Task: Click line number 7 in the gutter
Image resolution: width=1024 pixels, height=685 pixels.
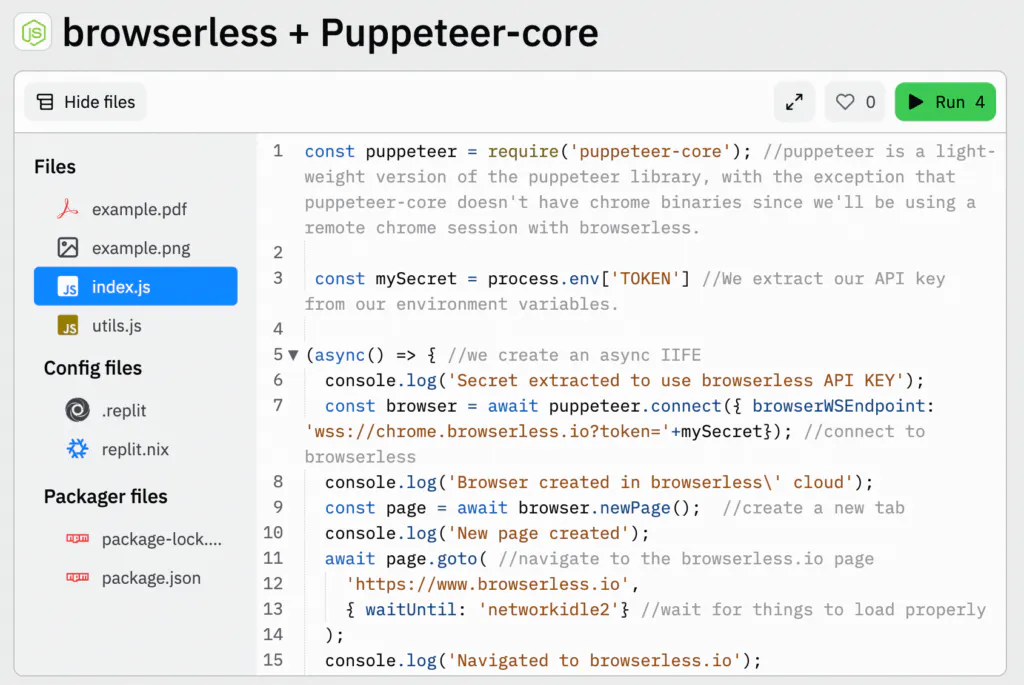Action: point(278,406)
